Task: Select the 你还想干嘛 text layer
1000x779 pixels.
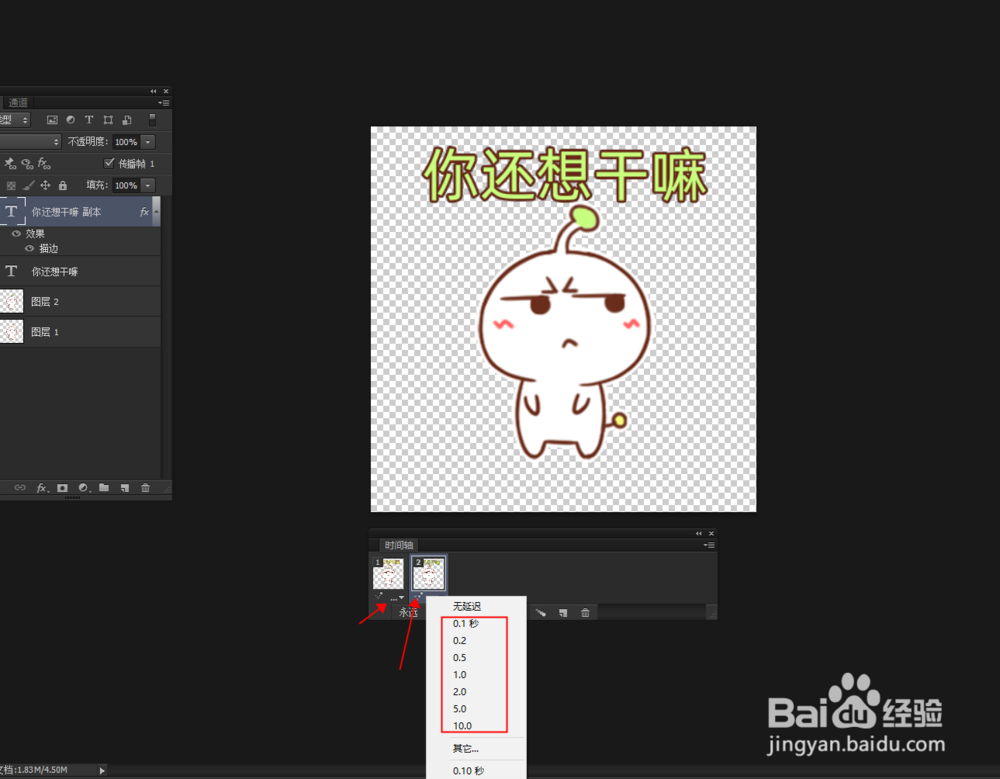Action: [x=80, y=272]
